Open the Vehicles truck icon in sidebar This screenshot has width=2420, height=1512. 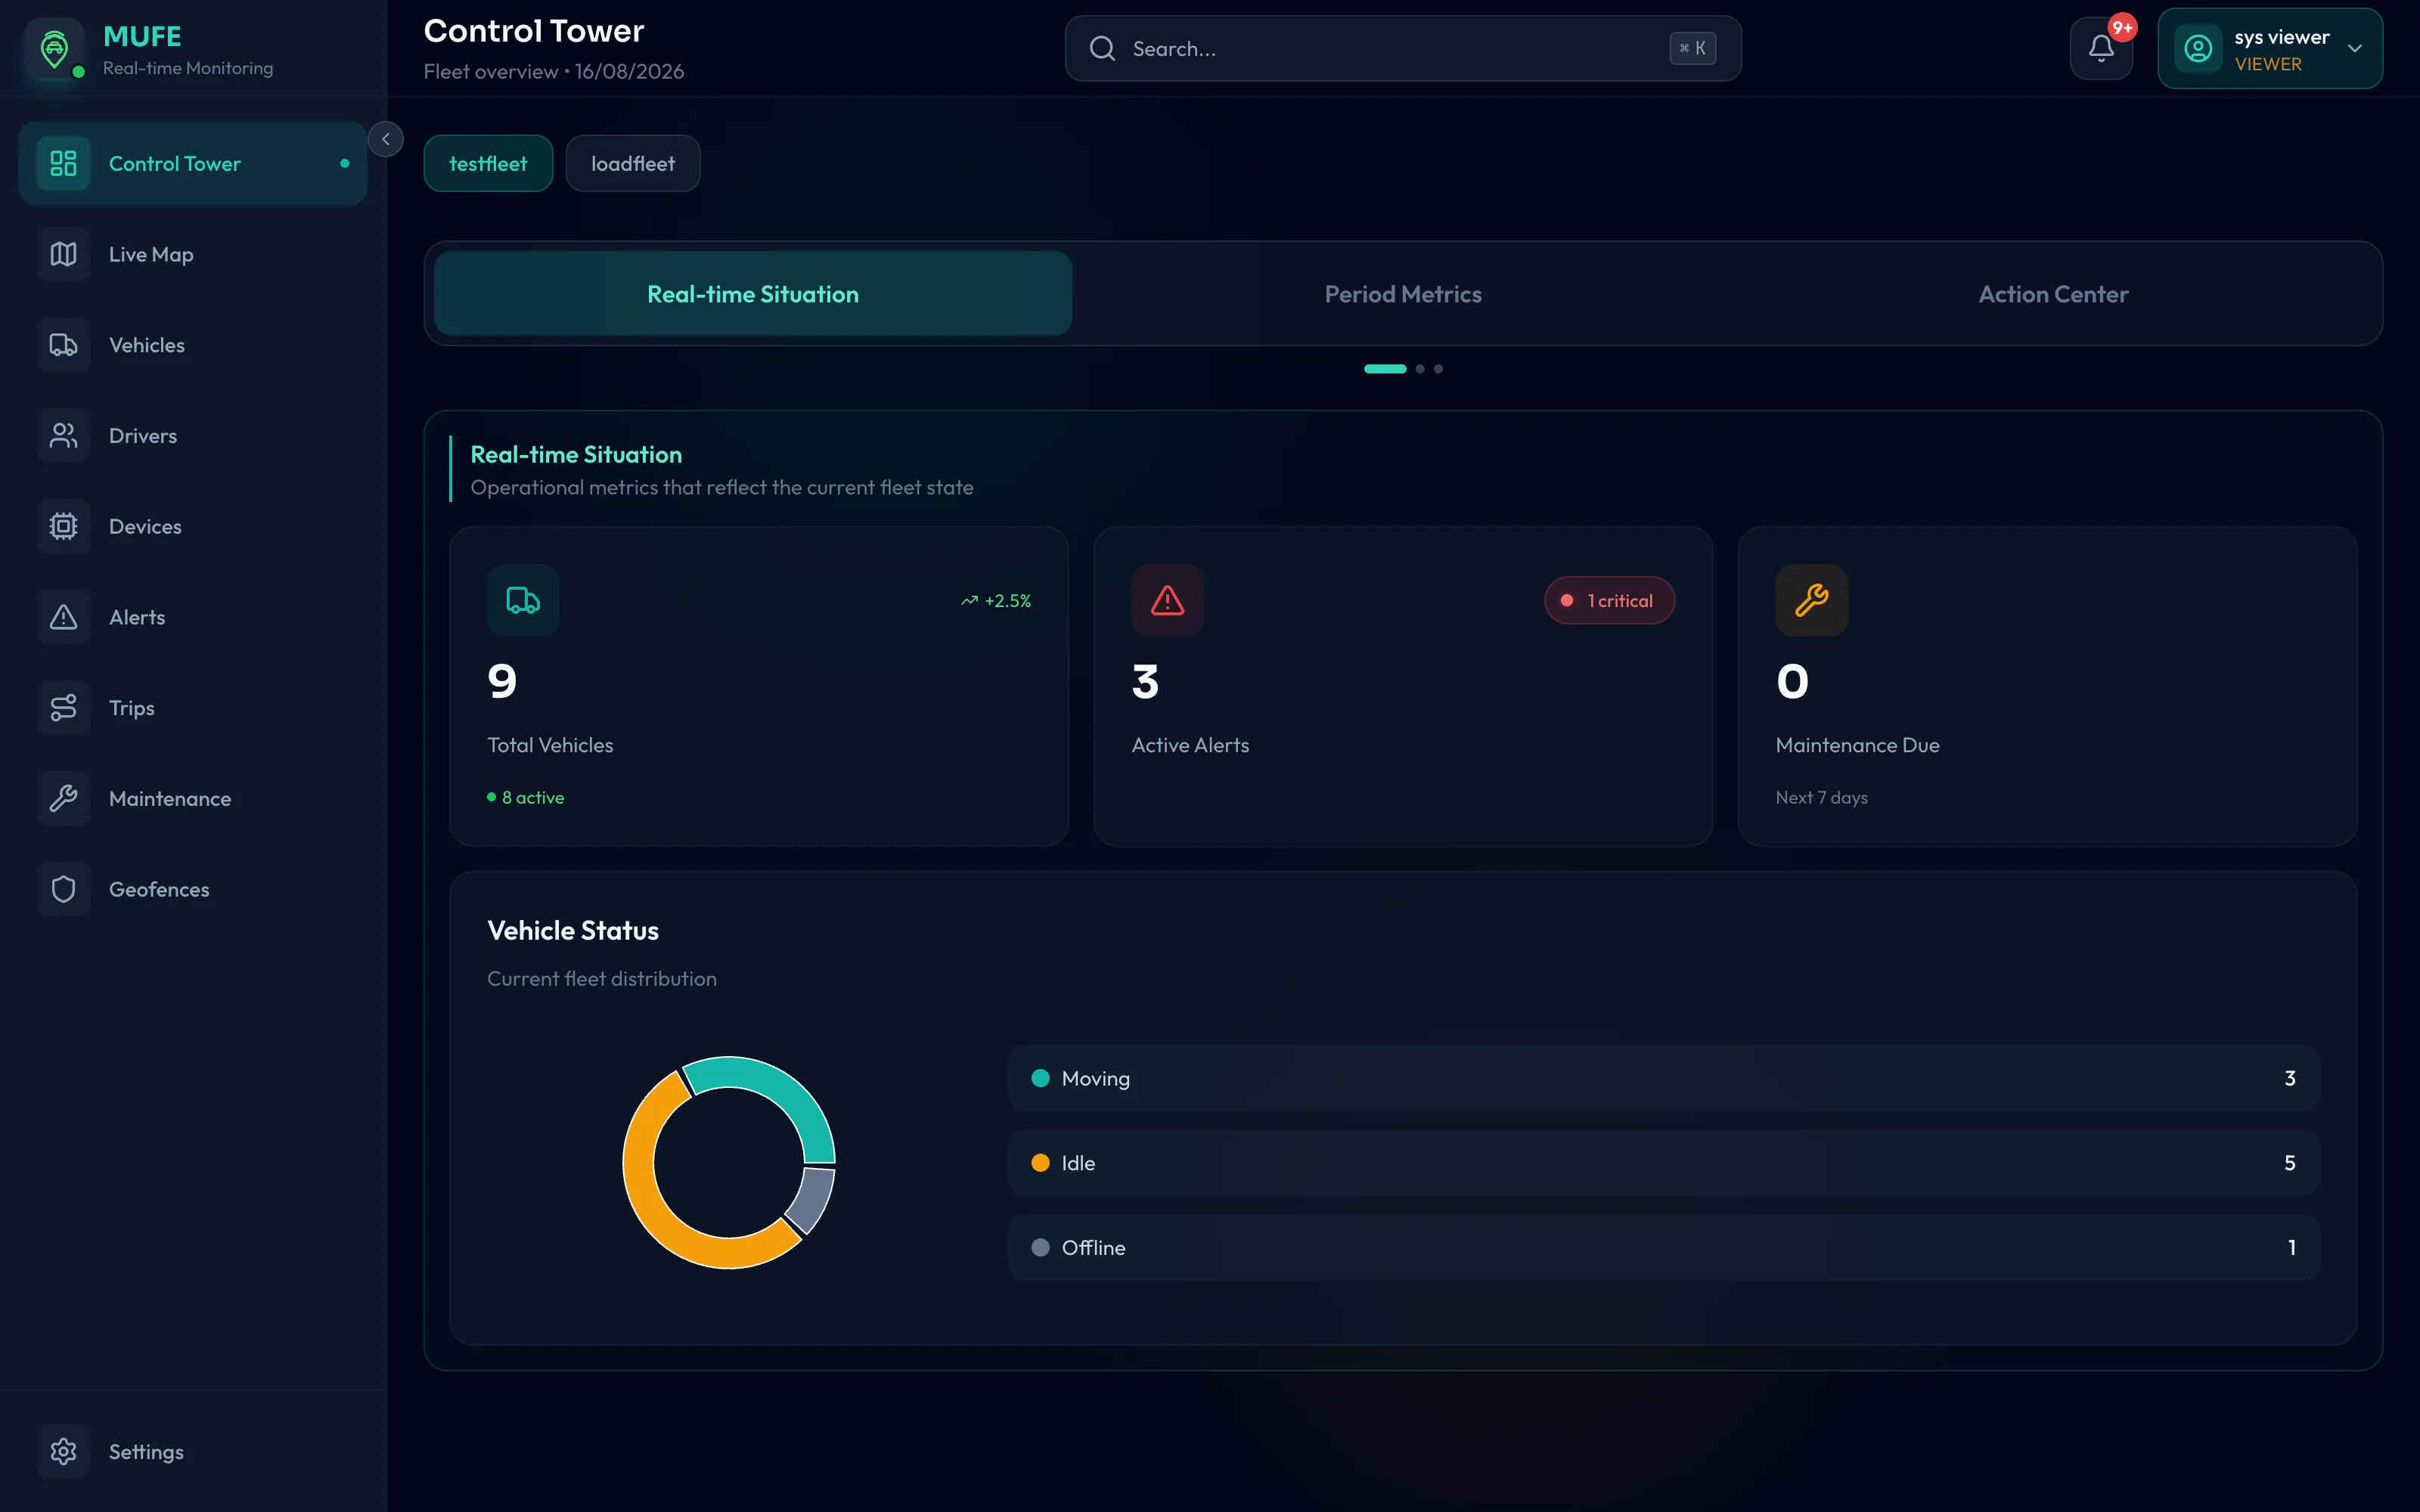click(x=63, y=345)
